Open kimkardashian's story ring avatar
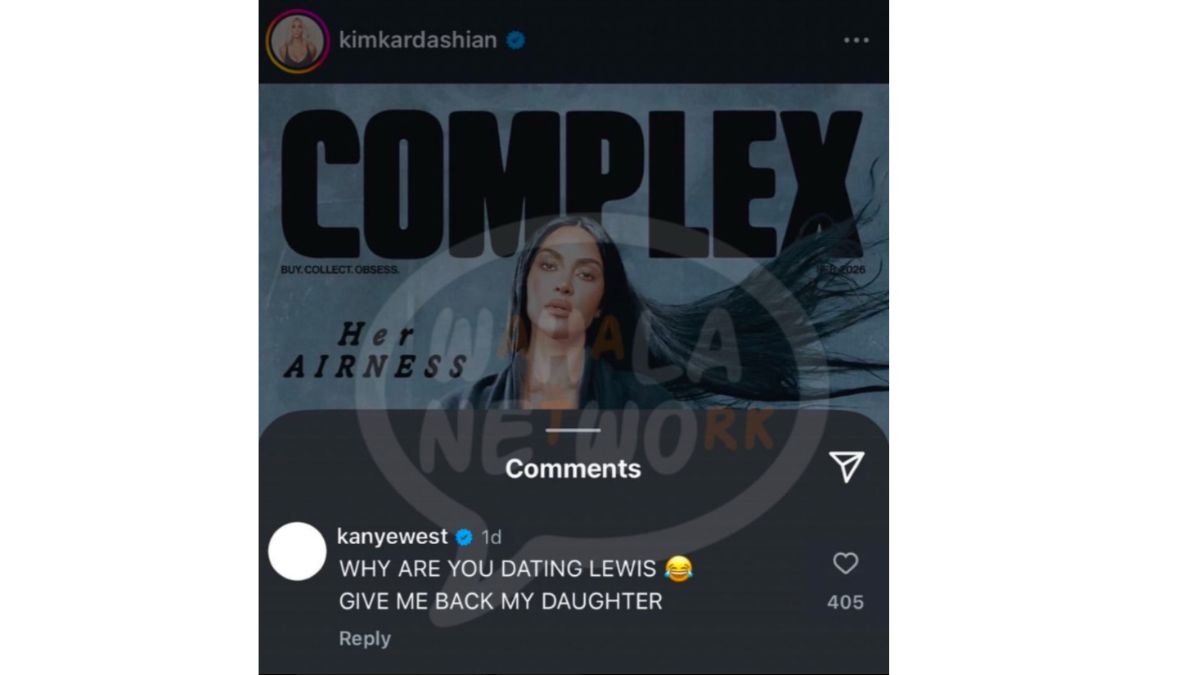The image size is (1200, 675). click(x=297, y=42)
